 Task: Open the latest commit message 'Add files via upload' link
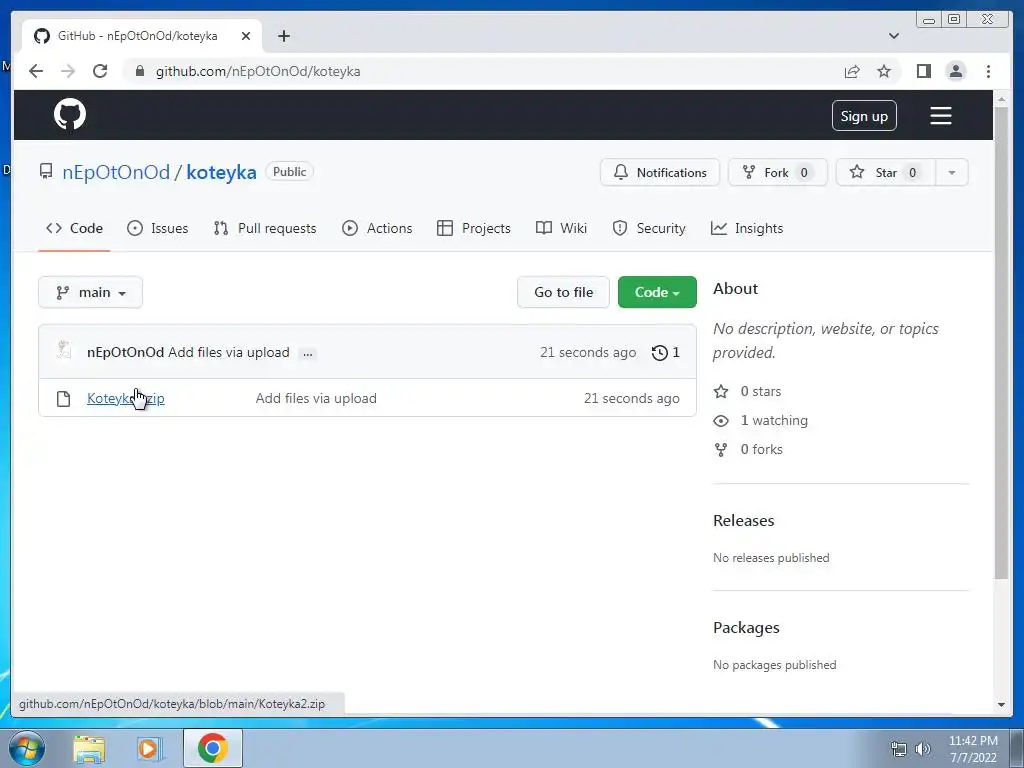tap(229, 353)
